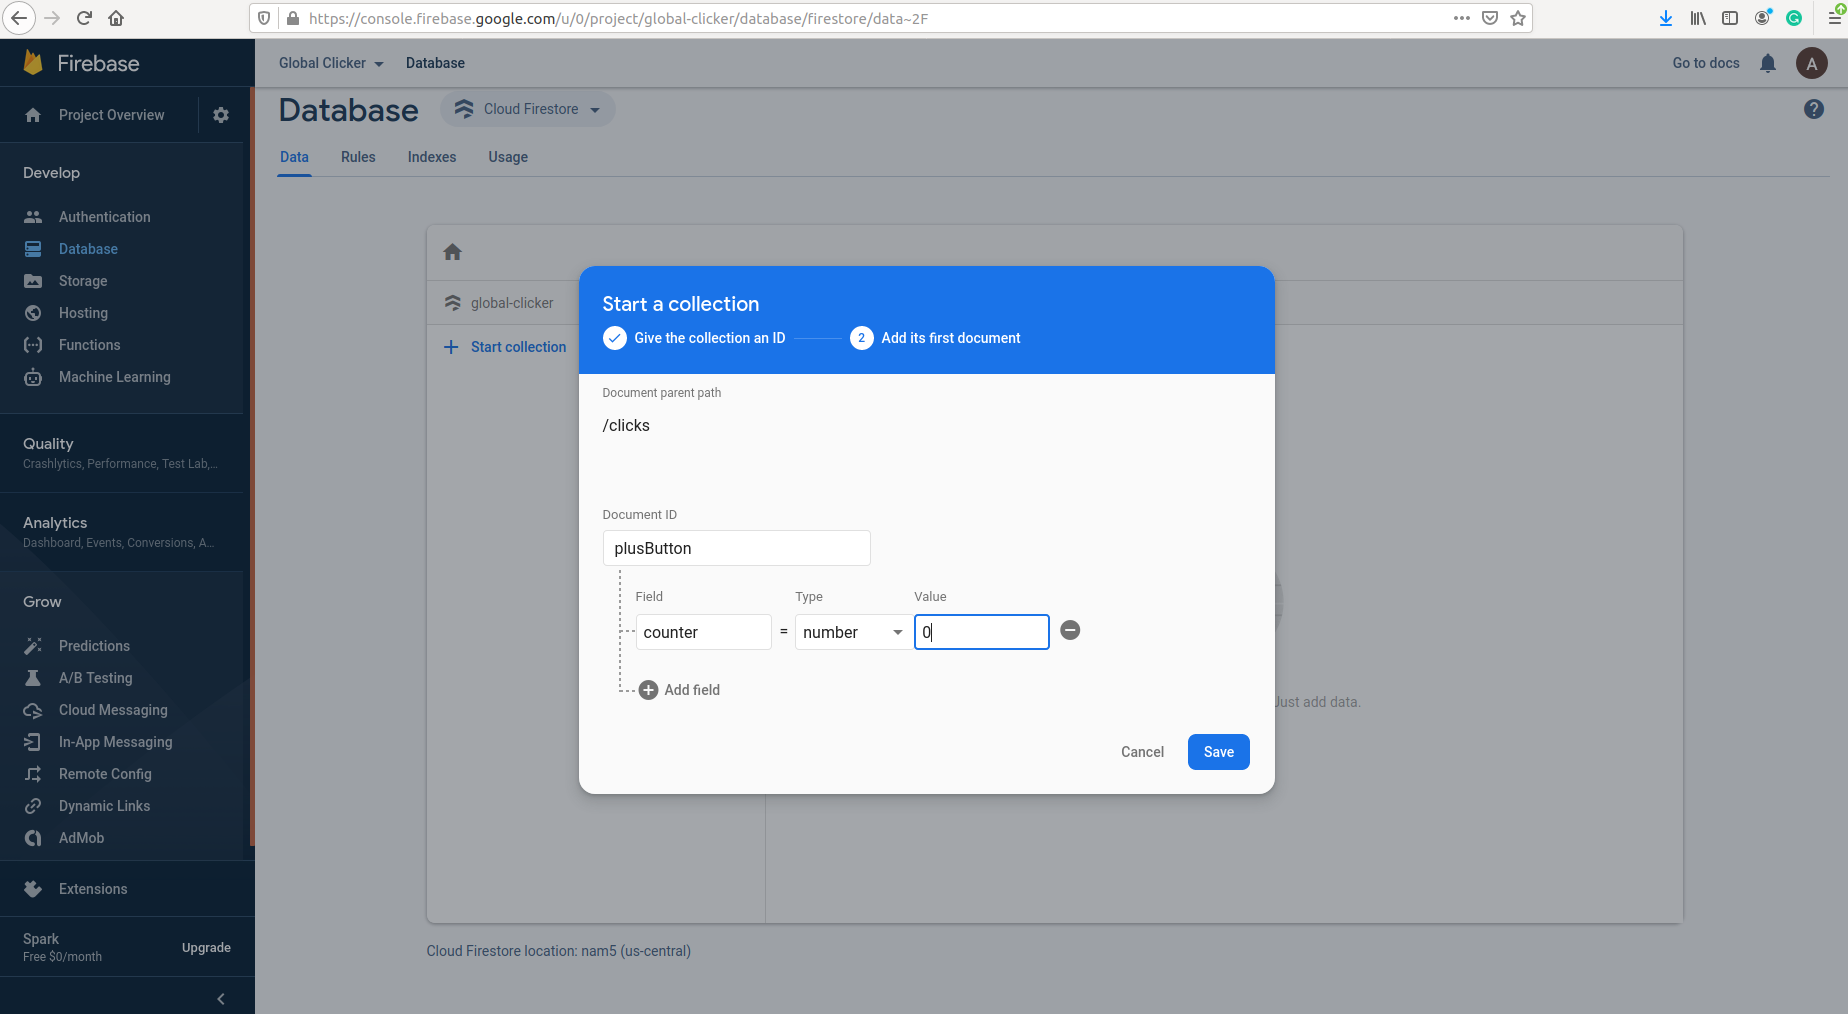Open A/B Testing
Screen dimensions: 1848x1014
[95, 678]
